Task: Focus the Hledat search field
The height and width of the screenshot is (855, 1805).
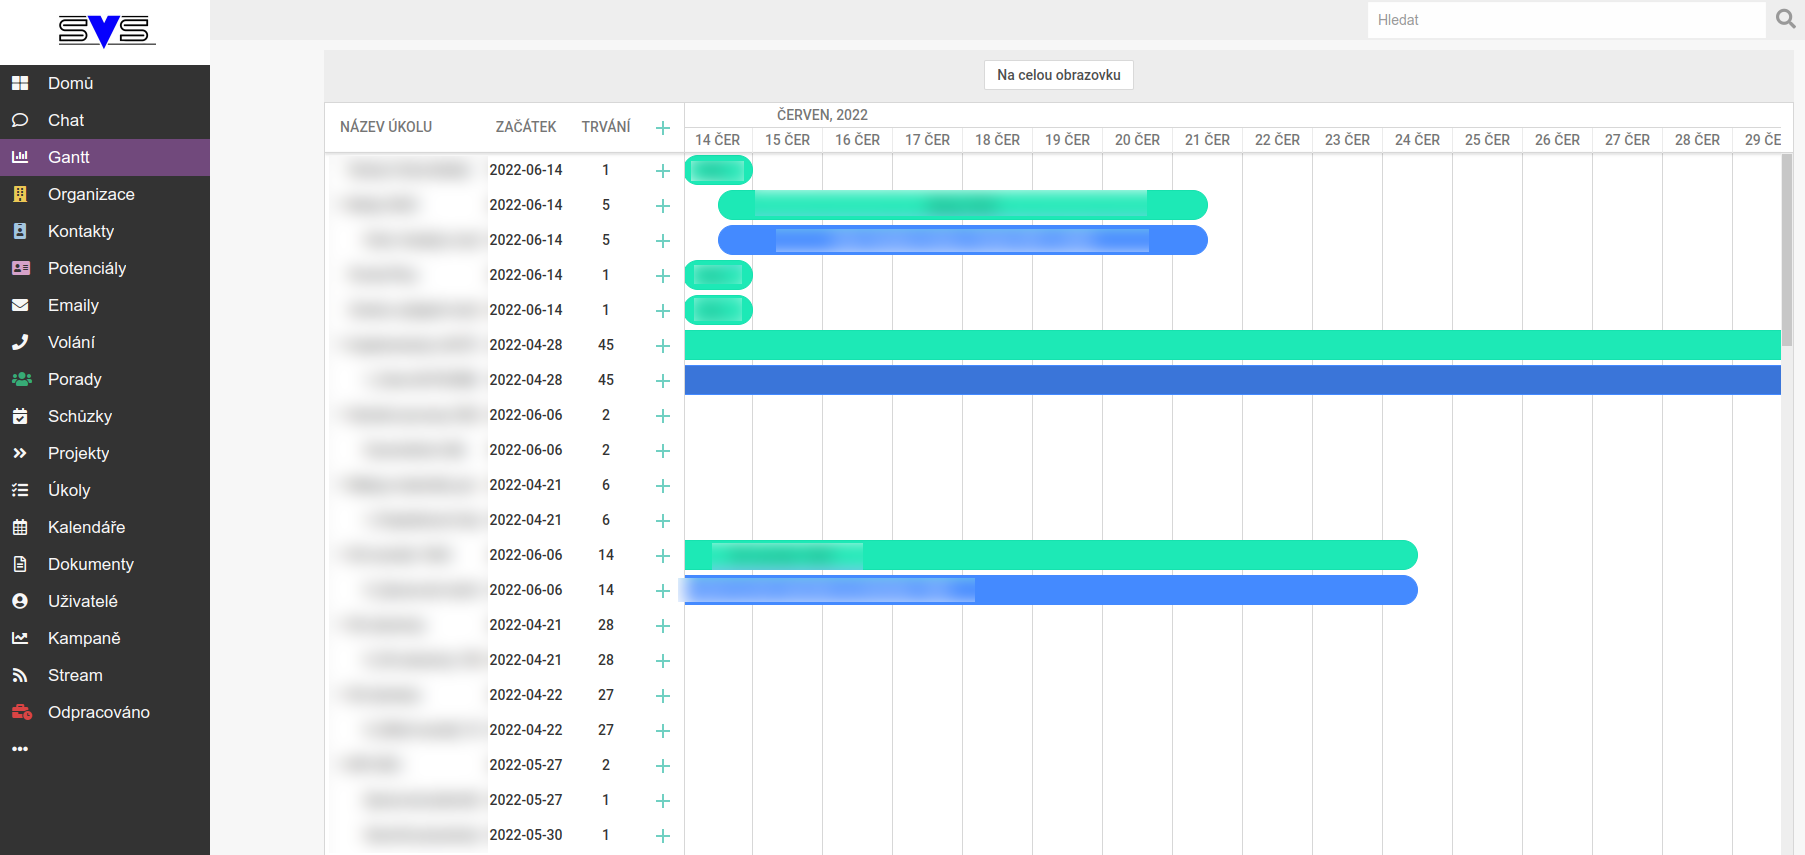Action: pyautogui.click(x=1565, y=20)
